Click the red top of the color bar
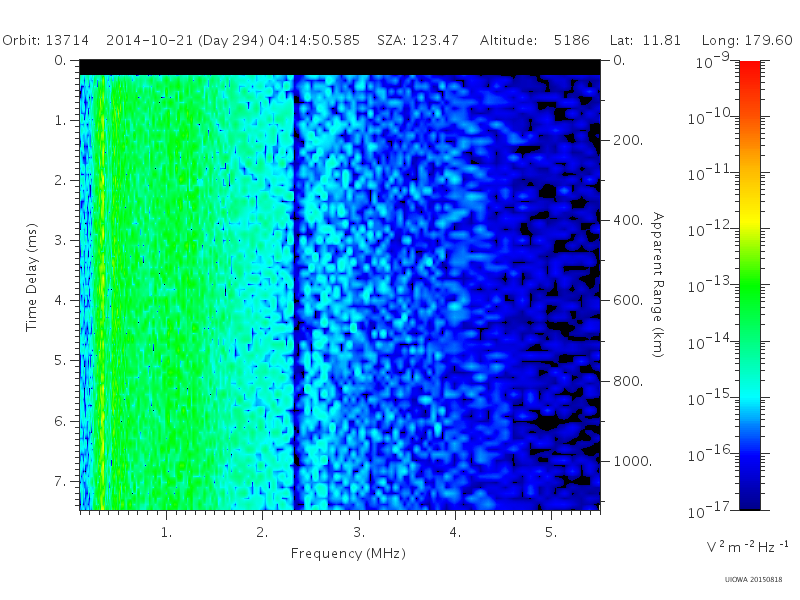The width and height of the screenshot is (800, 600). 749,69
